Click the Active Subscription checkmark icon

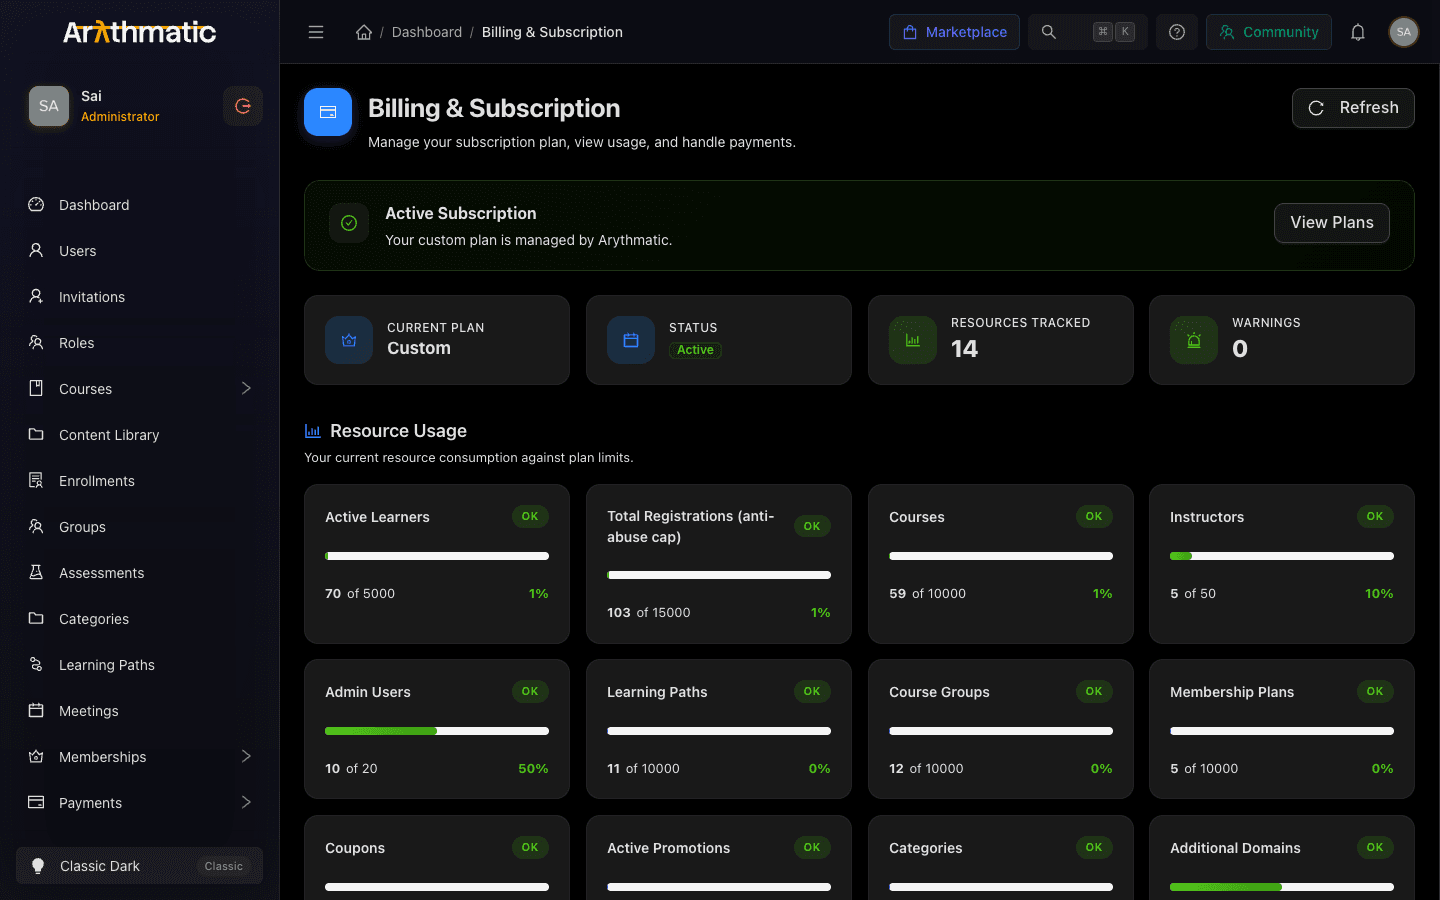tap(349, 223)
